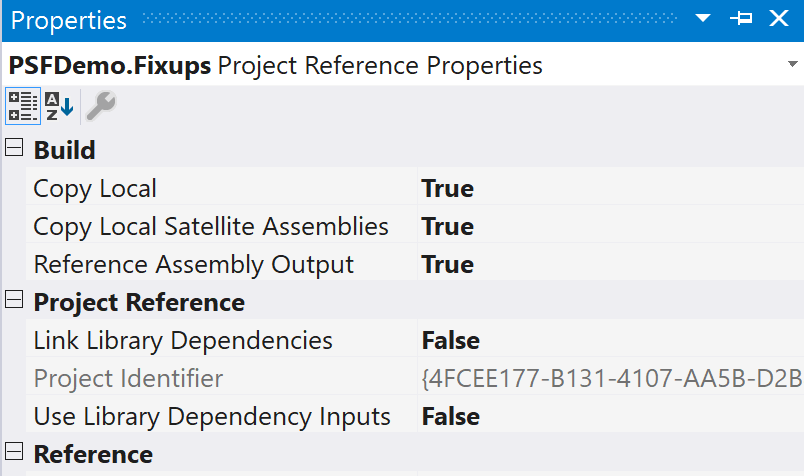This screenshot has height=476, width=804.
Task: Collapse the Project Reference category
Action: [14, 302]
